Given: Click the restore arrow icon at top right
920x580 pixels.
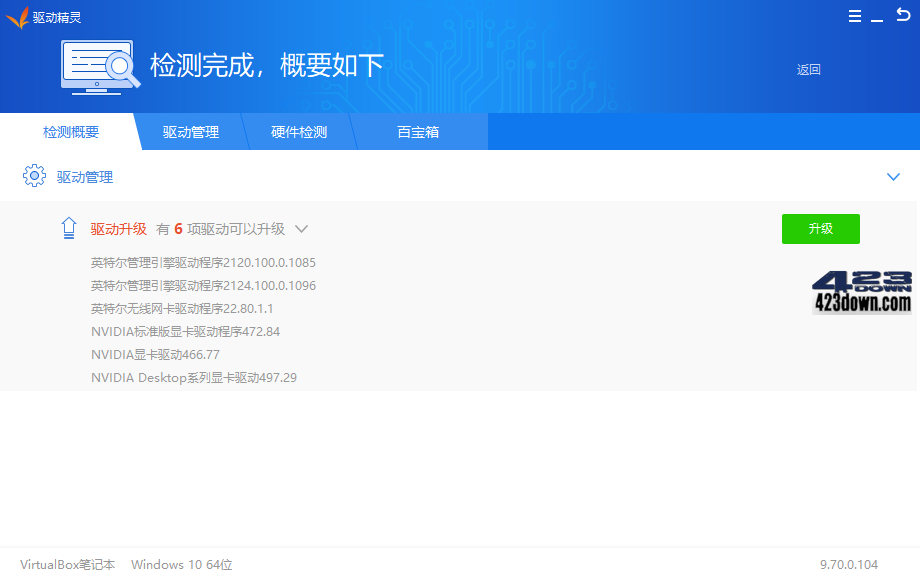Looking at the screenshot, I should coord(903,16).
